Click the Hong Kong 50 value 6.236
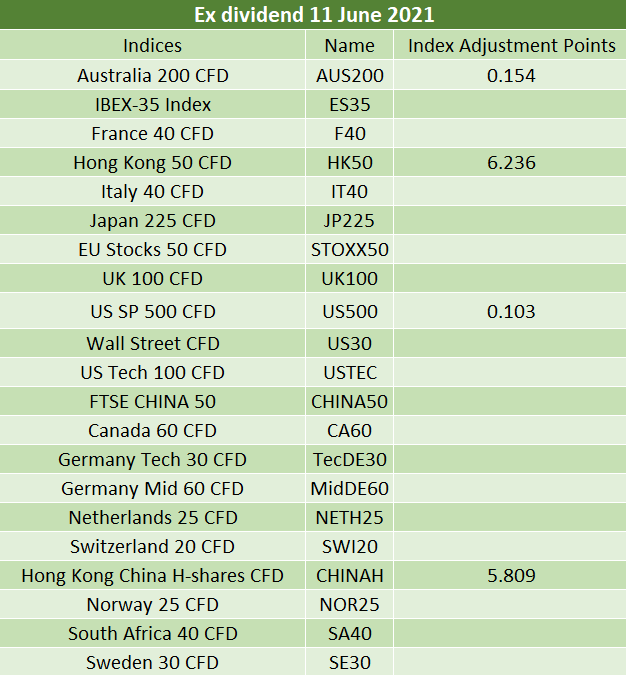This screenshot has height=675, width=626. click(511, 162)
